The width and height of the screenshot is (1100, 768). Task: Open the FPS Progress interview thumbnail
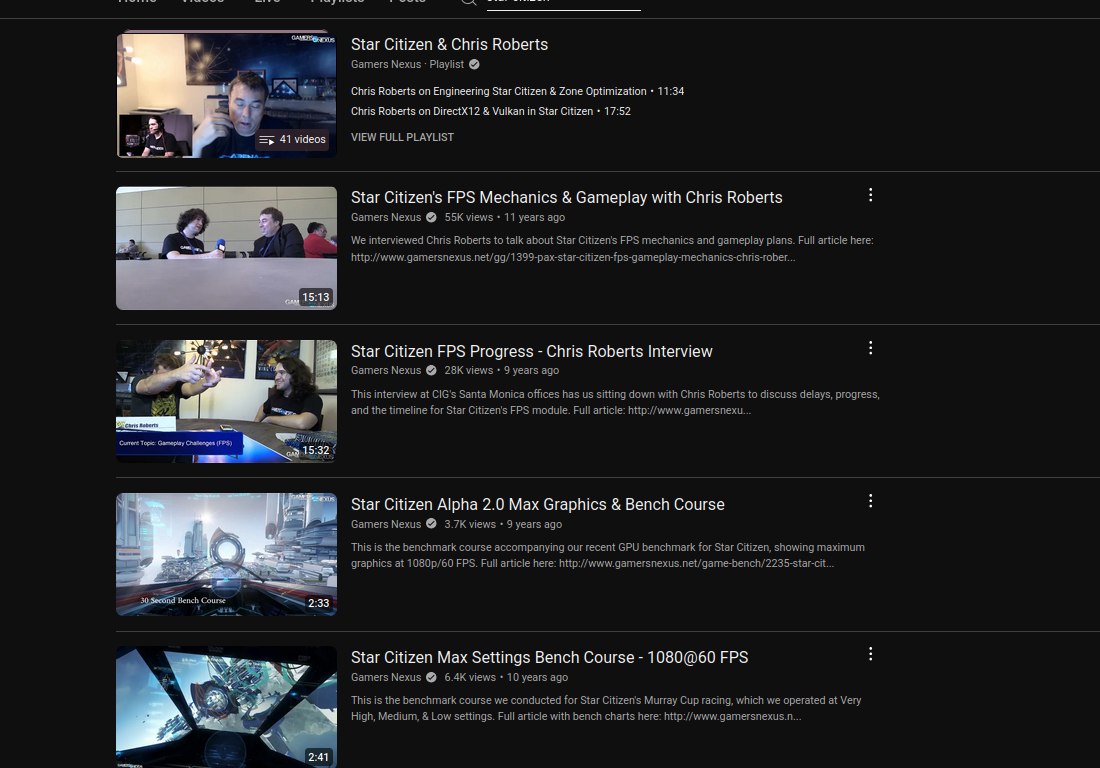coord(226,401)
